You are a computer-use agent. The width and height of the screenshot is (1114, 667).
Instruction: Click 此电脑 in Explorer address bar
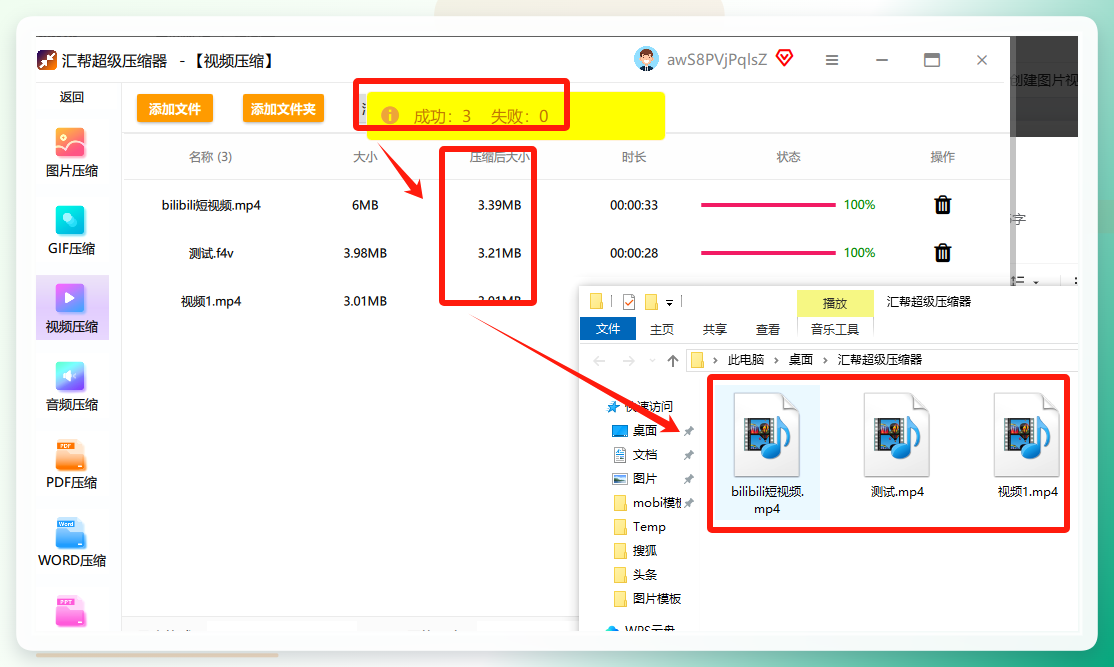click(745, 360)
